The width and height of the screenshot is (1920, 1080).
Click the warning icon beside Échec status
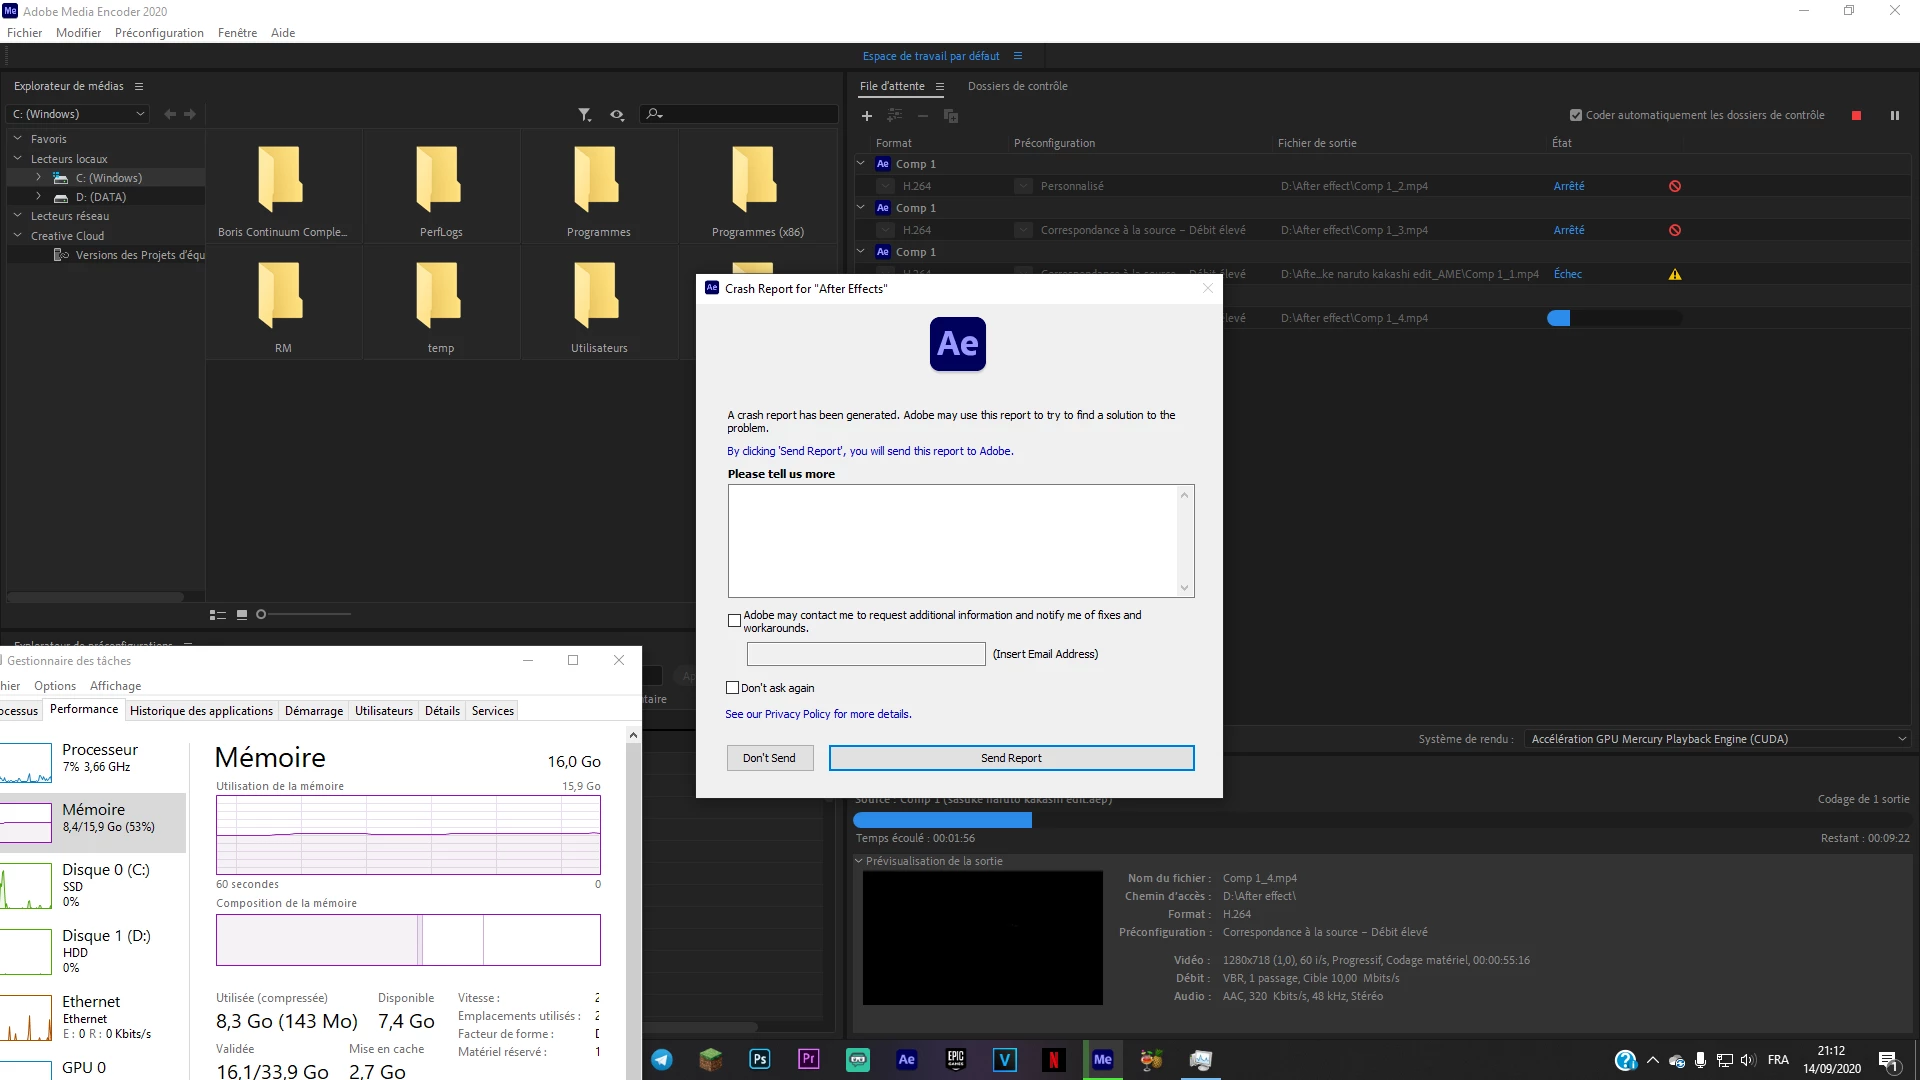[x=1675, y=274]
